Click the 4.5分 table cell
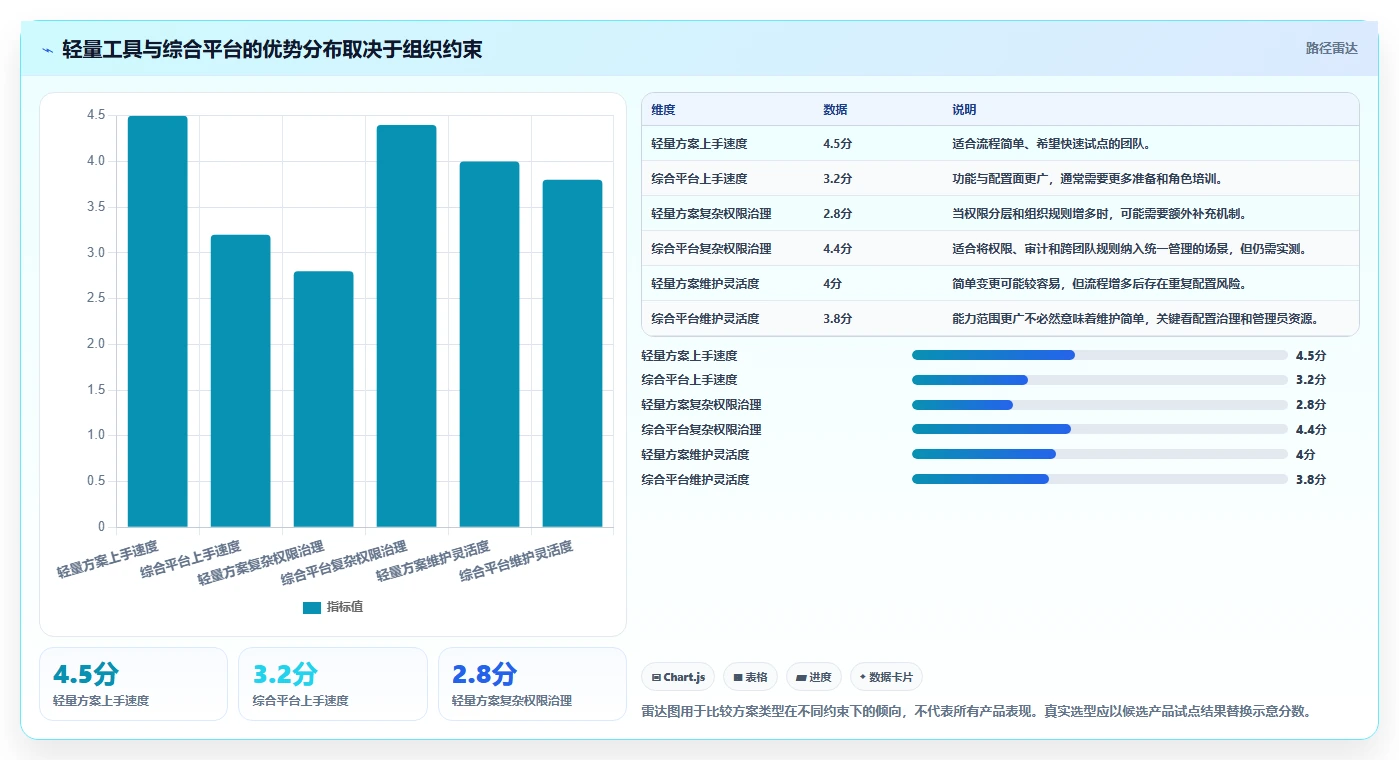1399x760 pixels. 838,144
